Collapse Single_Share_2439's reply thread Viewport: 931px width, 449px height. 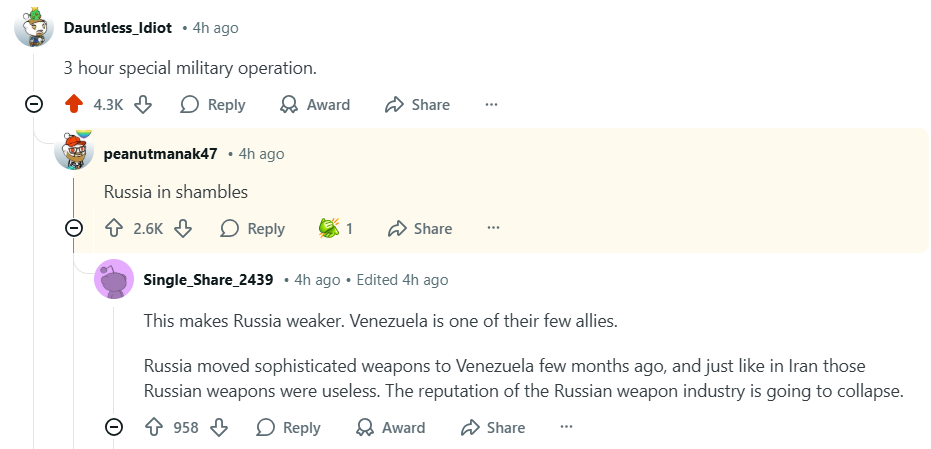click(x=114, y=427)
